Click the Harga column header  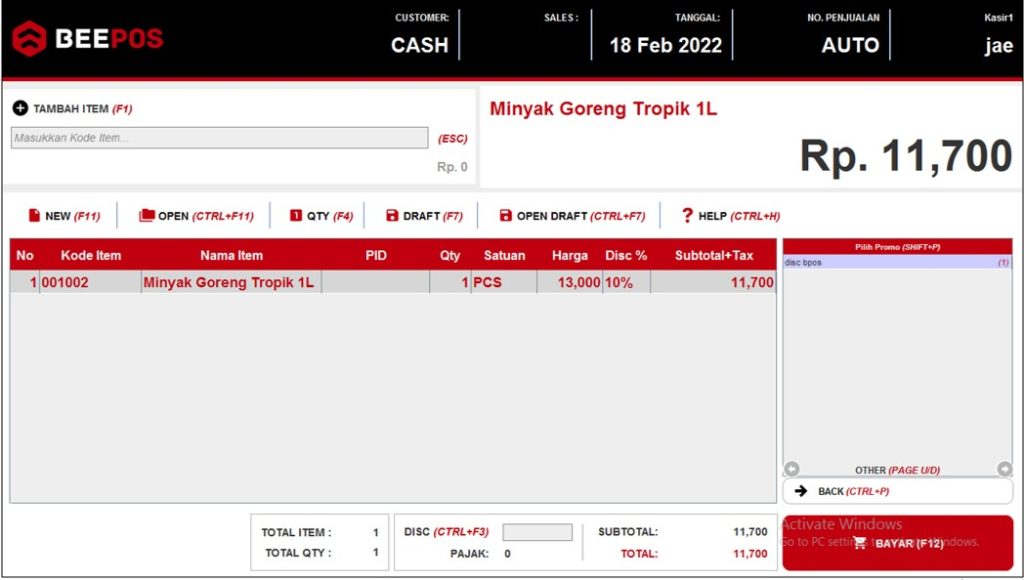(569, 255)
